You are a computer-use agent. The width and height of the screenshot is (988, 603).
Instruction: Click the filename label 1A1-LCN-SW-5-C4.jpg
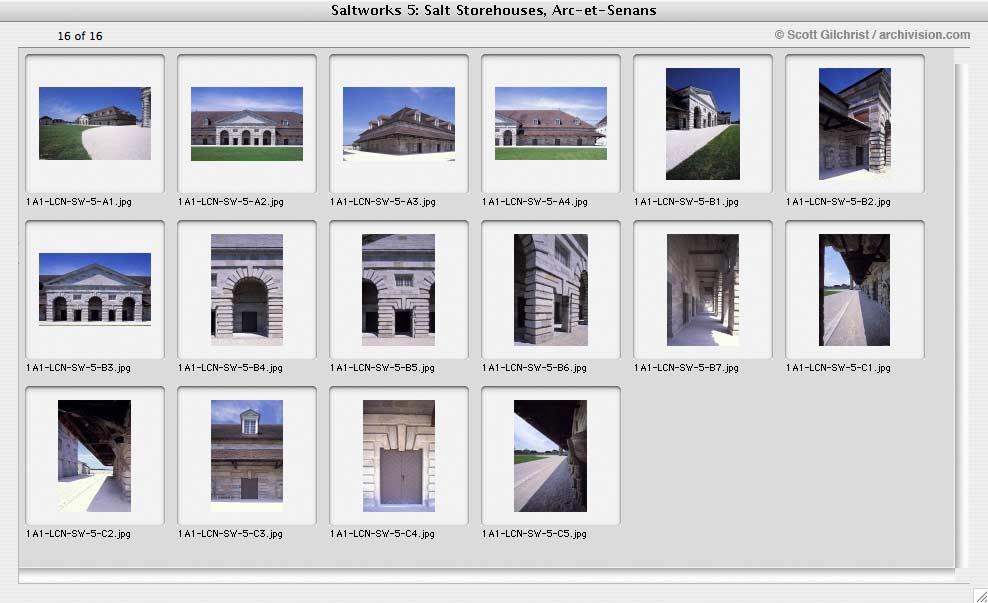382,534
